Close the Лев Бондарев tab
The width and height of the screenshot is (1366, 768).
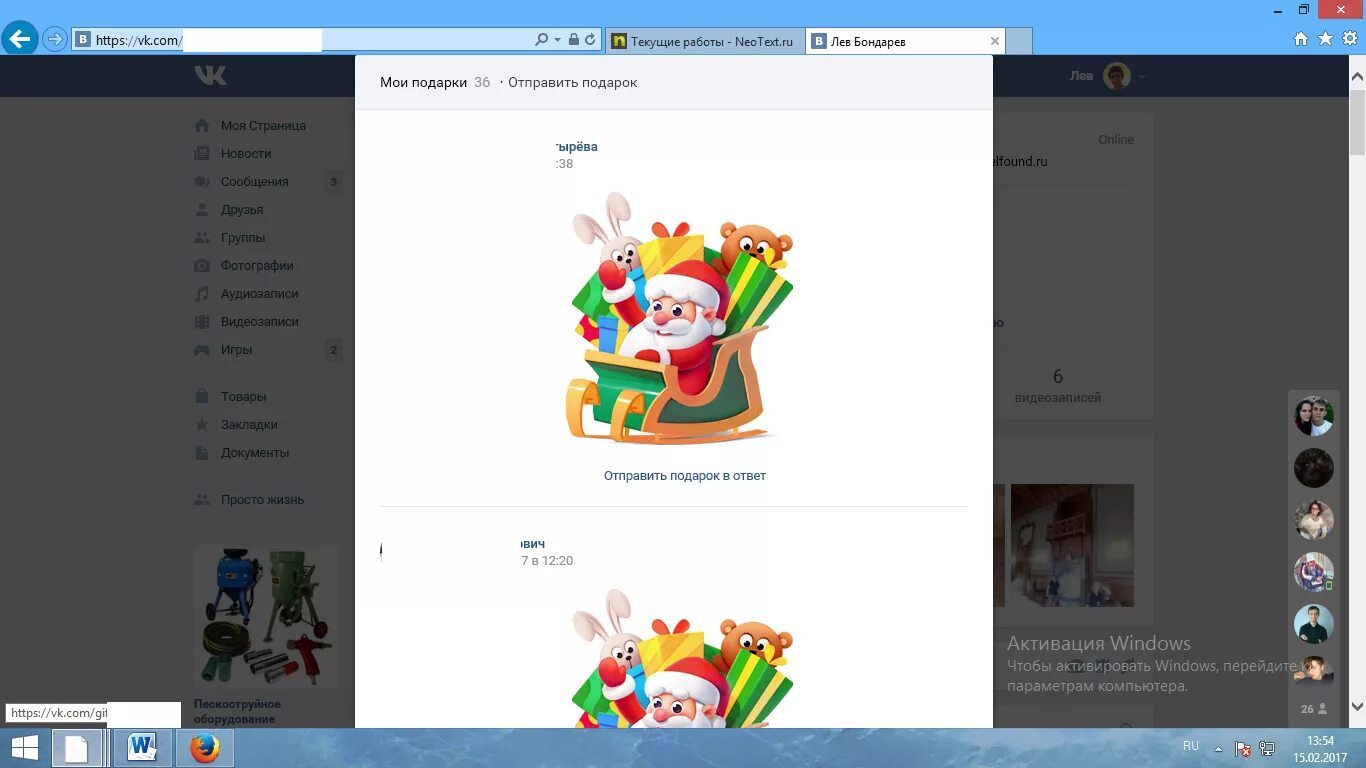point(994,41)
